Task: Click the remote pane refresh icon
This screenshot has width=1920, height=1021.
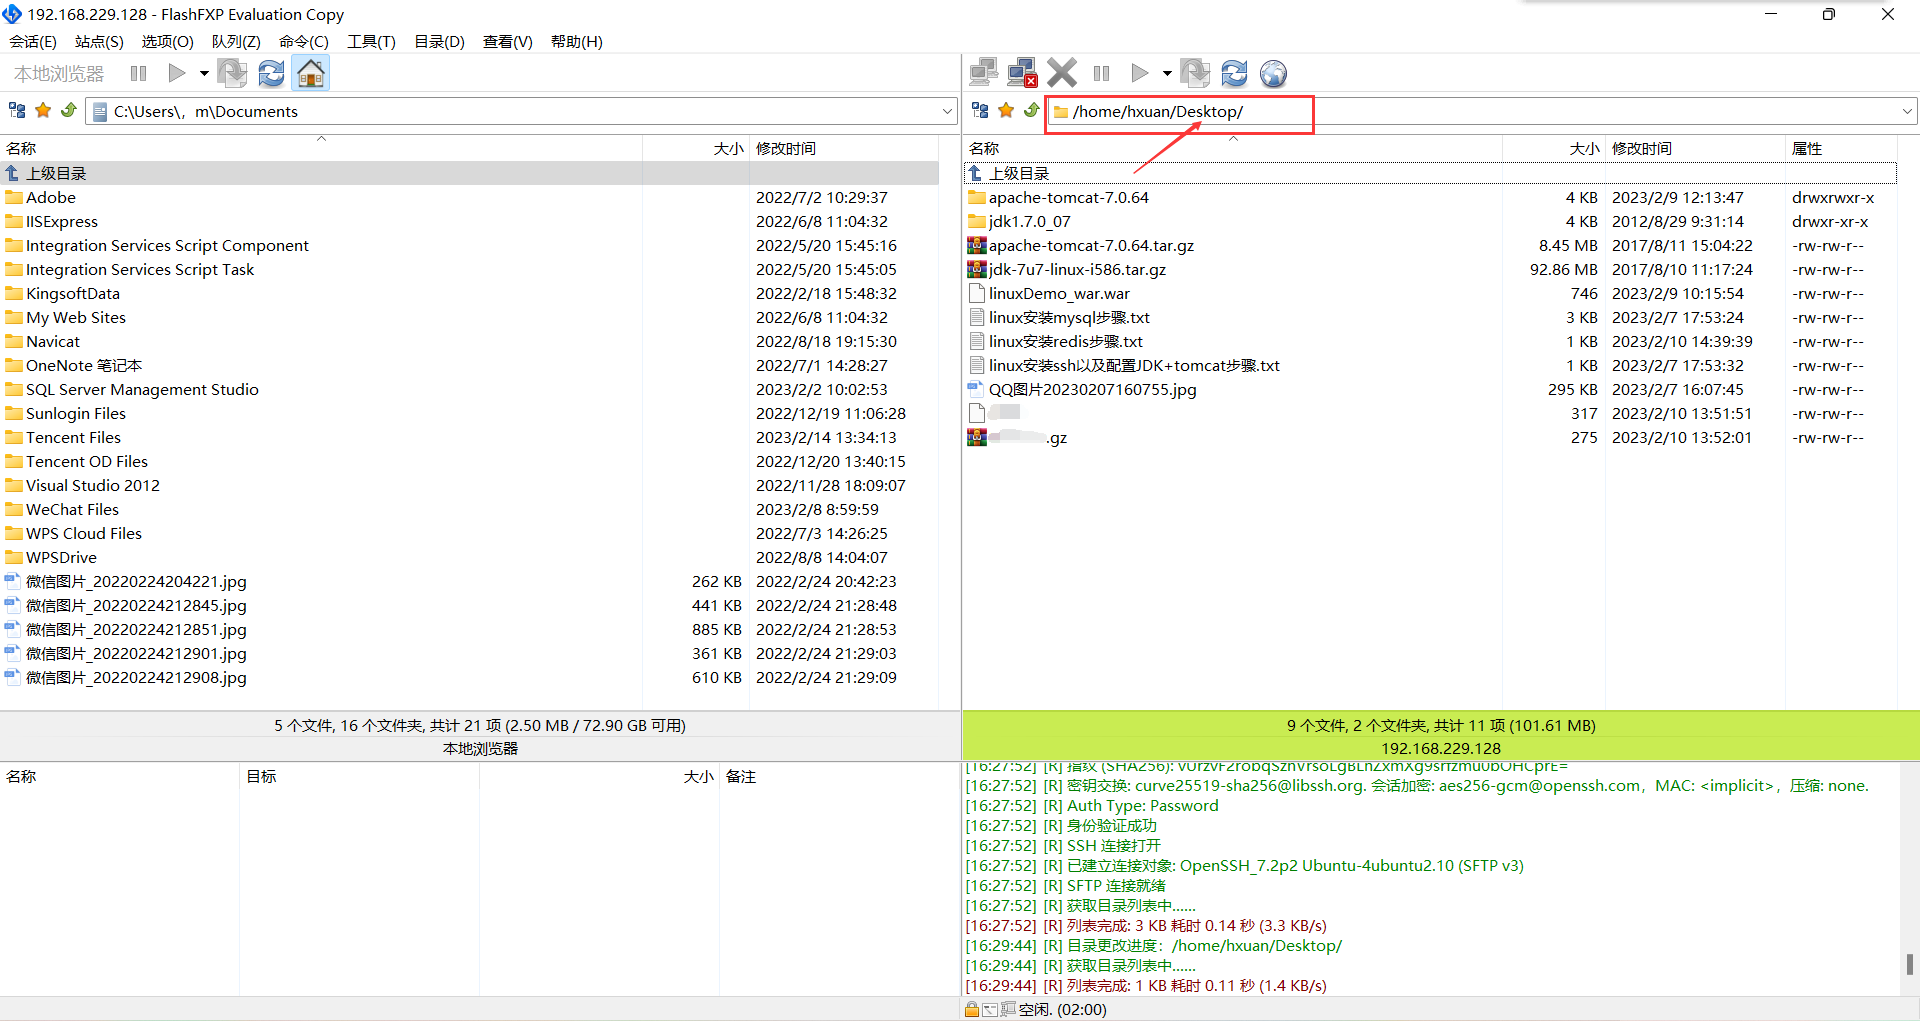Action: pos(1234,73)
